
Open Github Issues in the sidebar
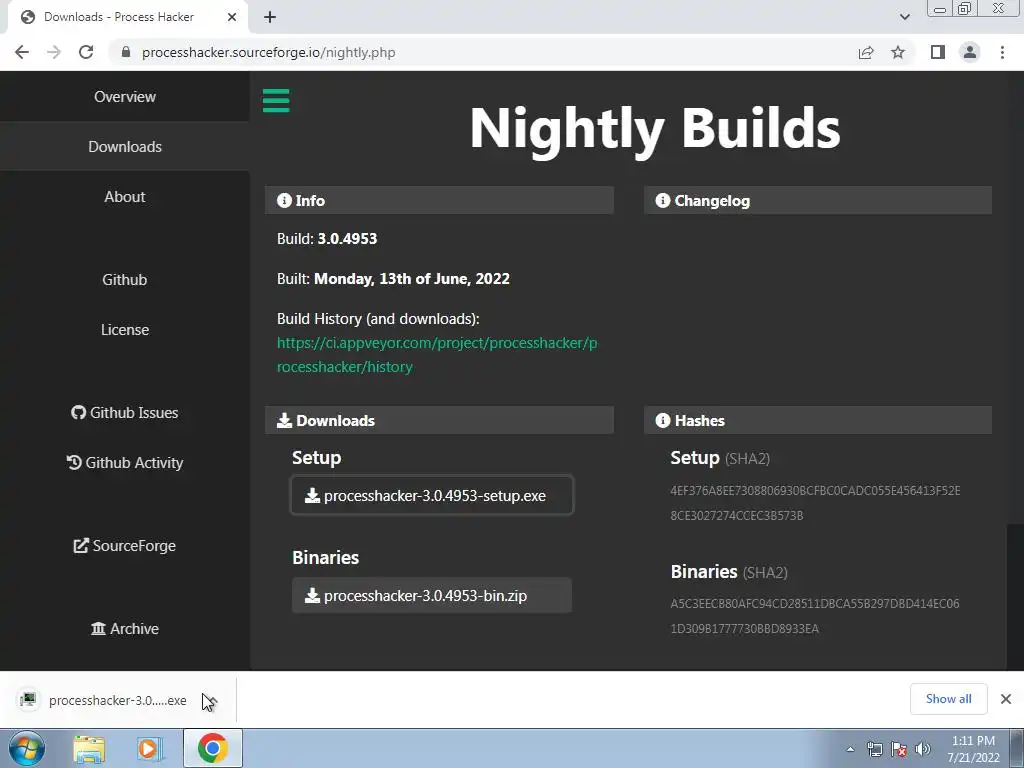pos(125,413)
